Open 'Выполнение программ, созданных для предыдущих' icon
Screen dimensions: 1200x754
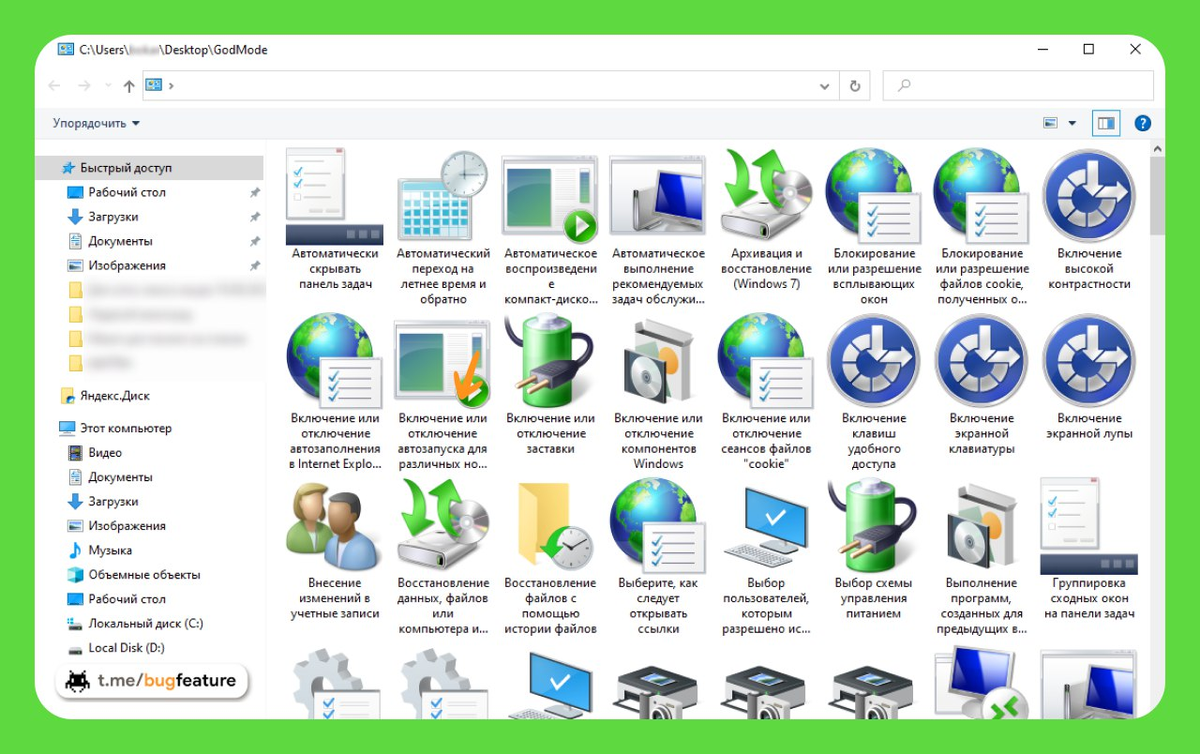pos(982,527)
